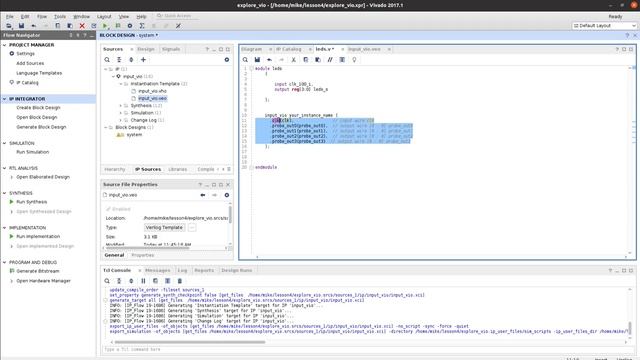Switch to the Design Runs tab
This screenshot has height=360, width=640.
(x=236, y=270)
